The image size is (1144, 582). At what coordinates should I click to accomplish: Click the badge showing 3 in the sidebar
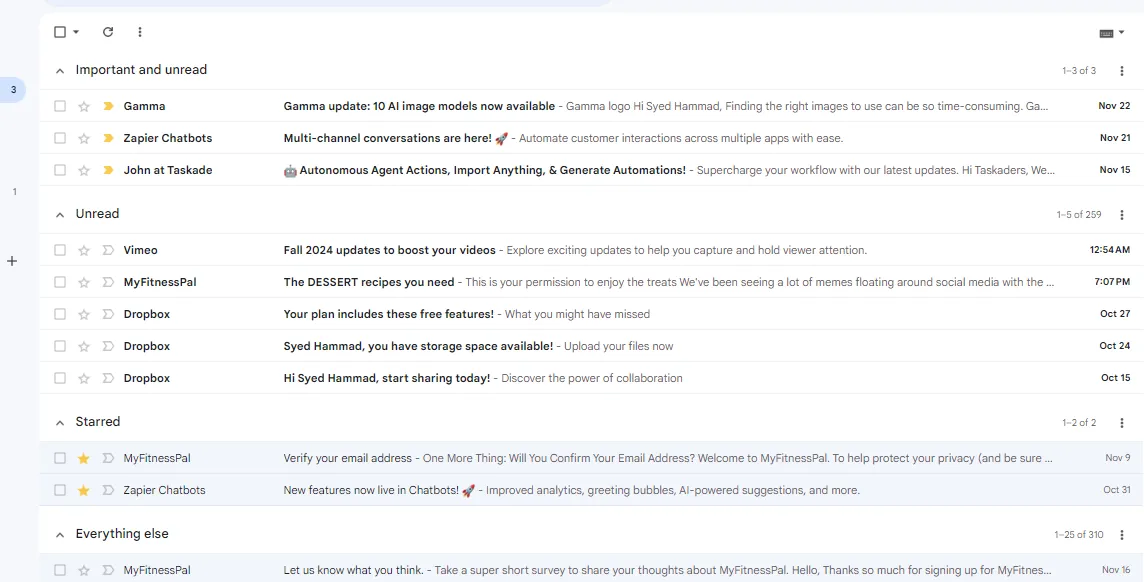click(x=13, y=89)
